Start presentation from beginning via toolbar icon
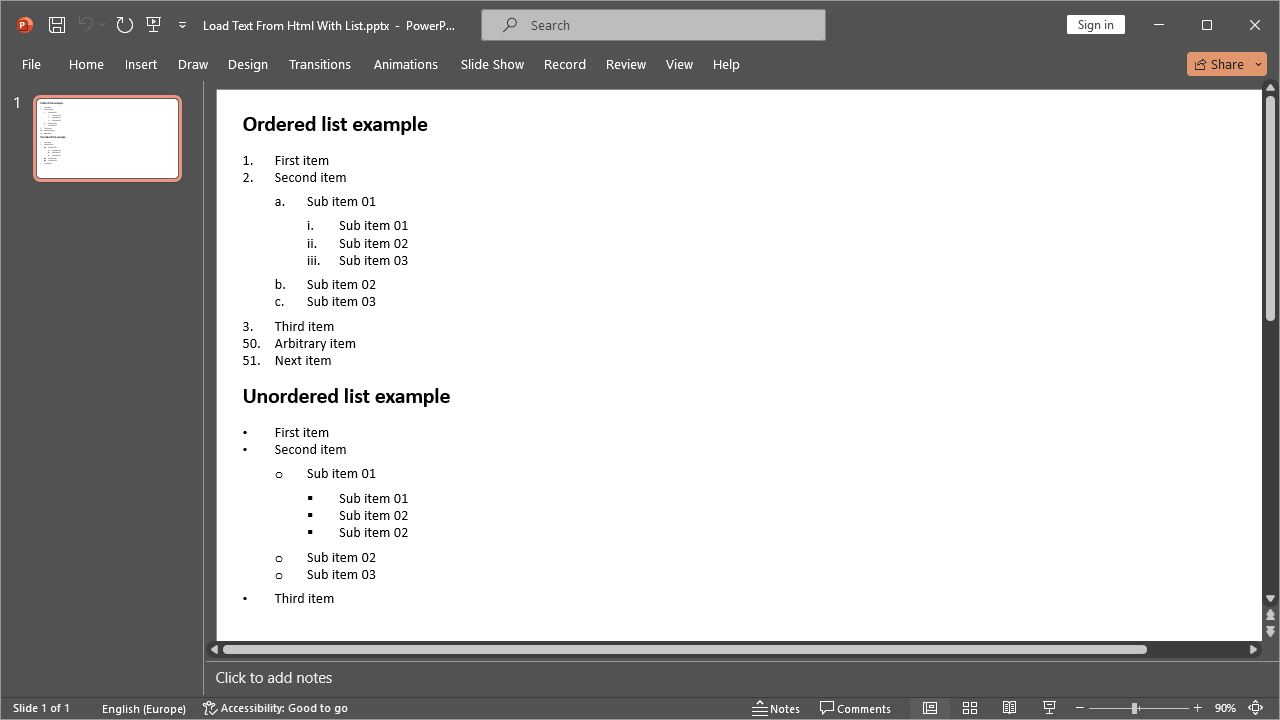This screenshot has height=720, width=1280. [153, 25]
